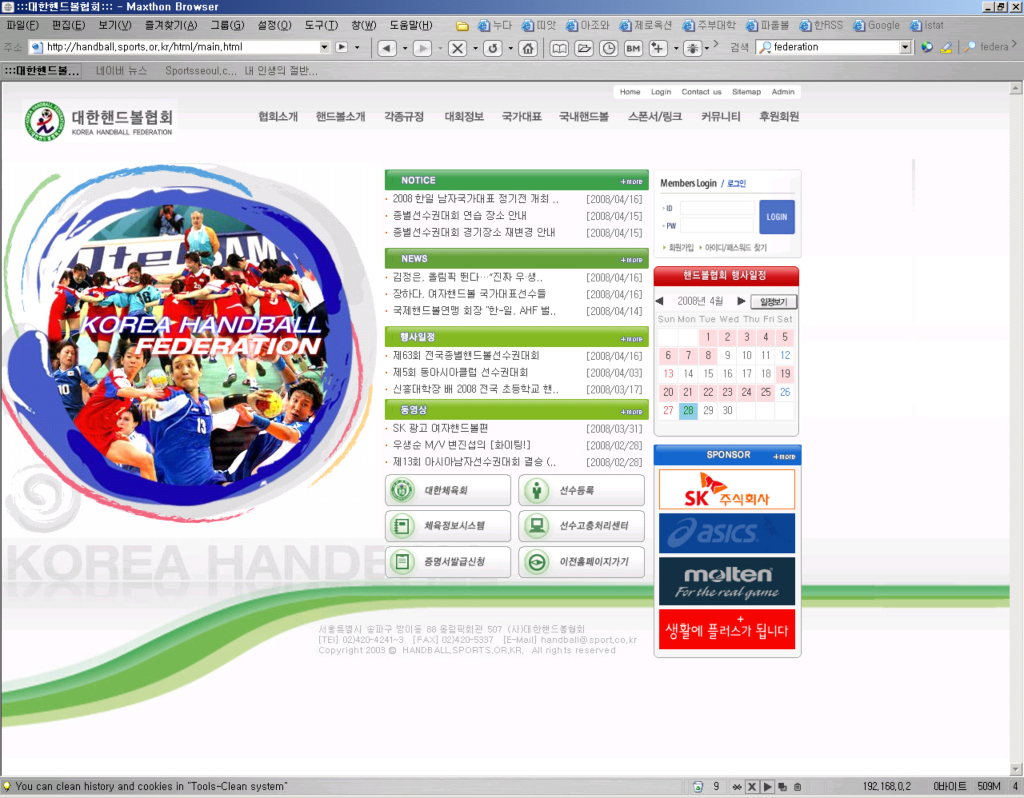Go to previous month in calendar
The image size is (1024, 798).
(x=660, y=301)
